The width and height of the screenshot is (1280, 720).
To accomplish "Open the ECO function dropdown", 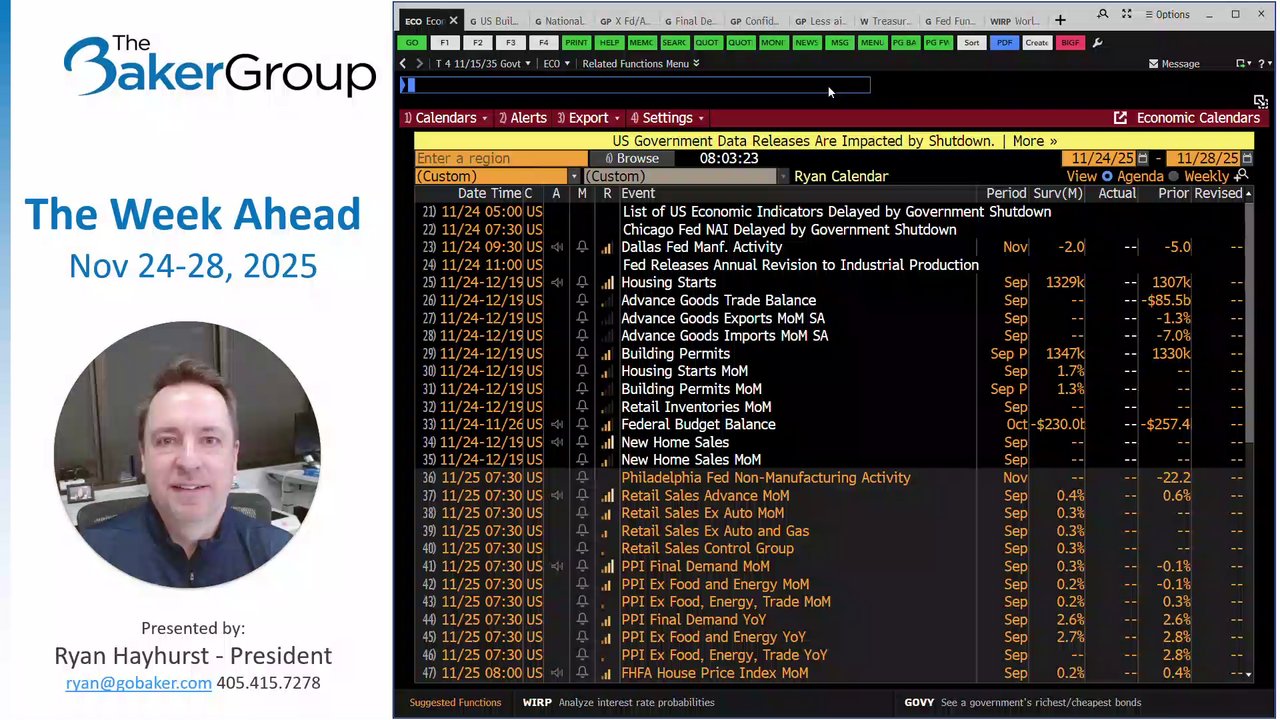I will tap(556, 64).
